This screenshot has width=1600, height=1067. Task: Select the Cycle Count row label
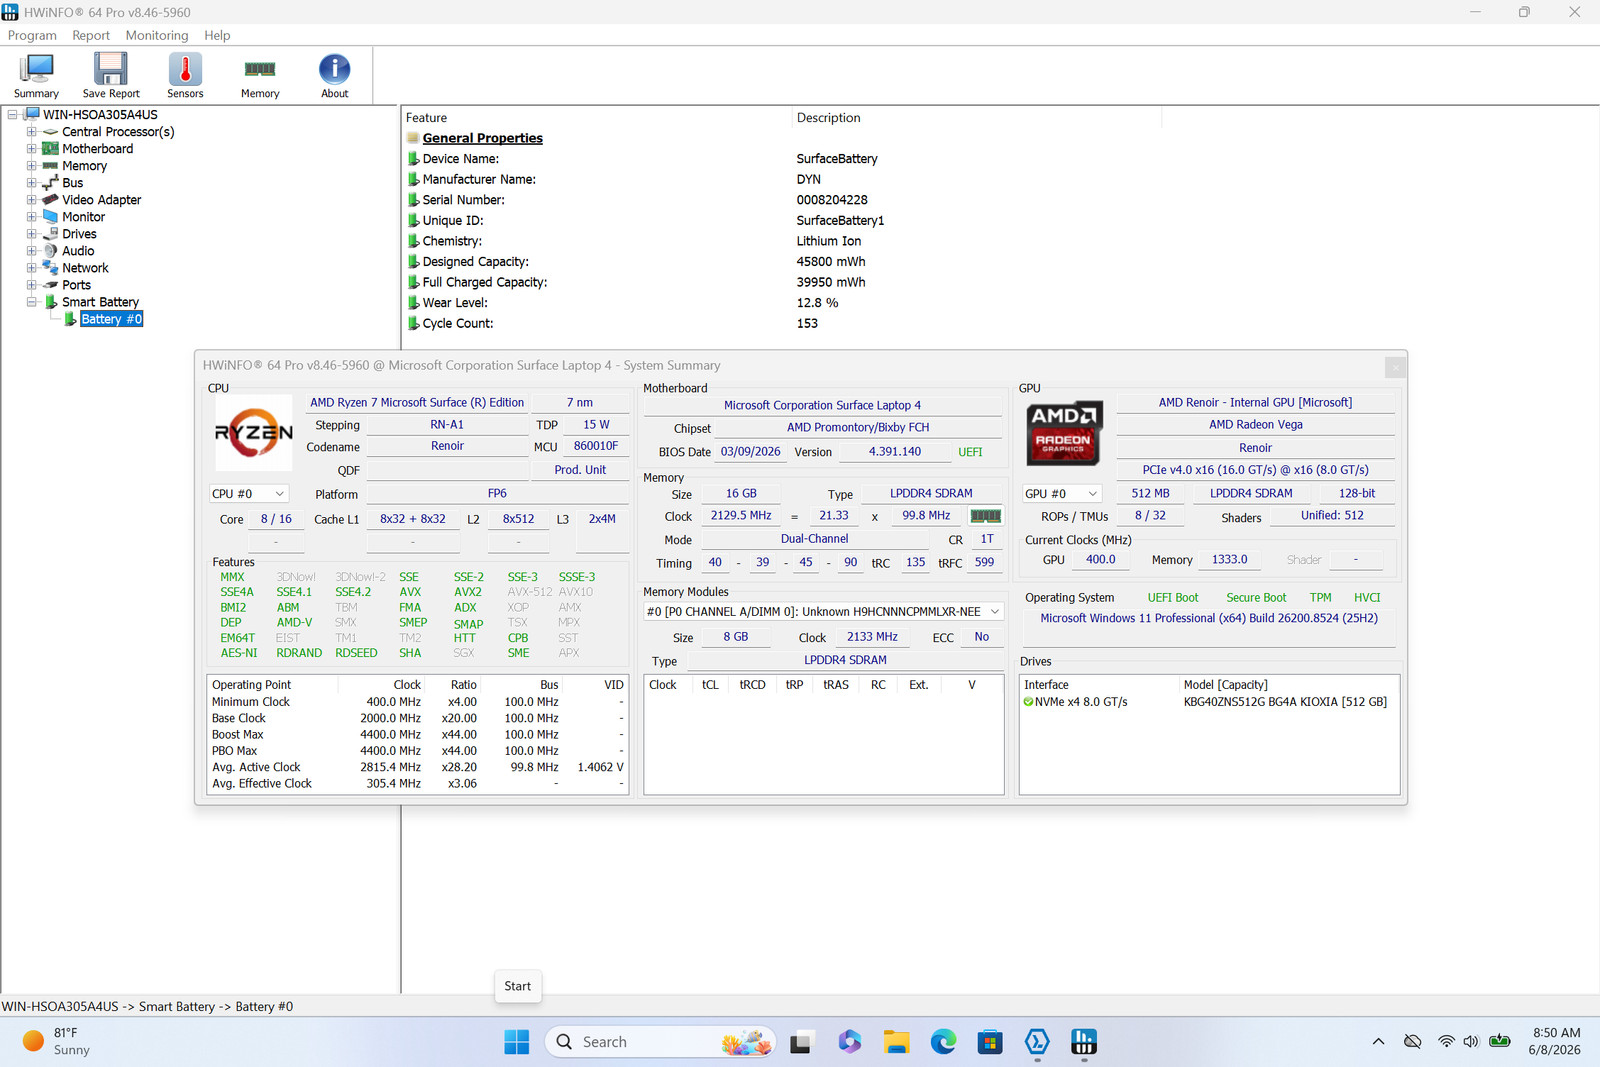(x=458, y=324)
